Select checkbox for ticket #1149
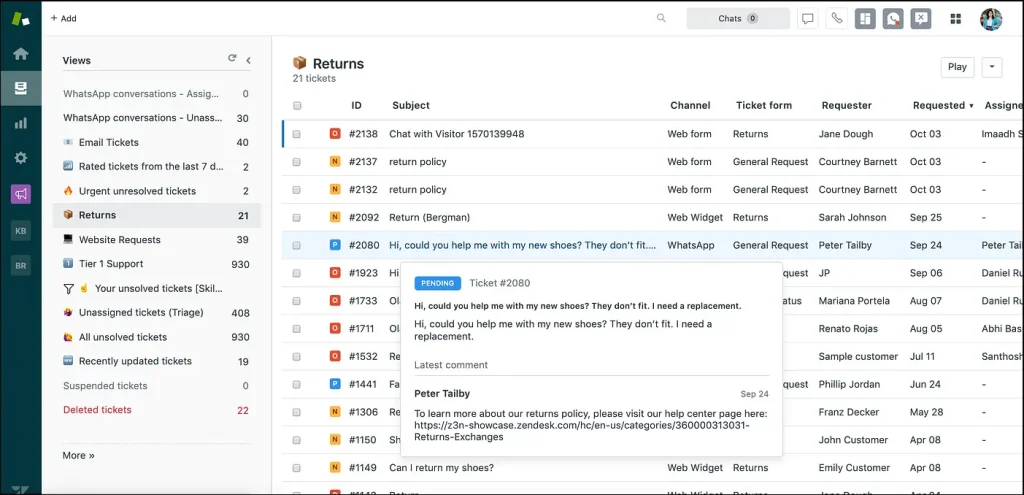The height and width of the screenshot is (495, 1024). tap(296, 468)
